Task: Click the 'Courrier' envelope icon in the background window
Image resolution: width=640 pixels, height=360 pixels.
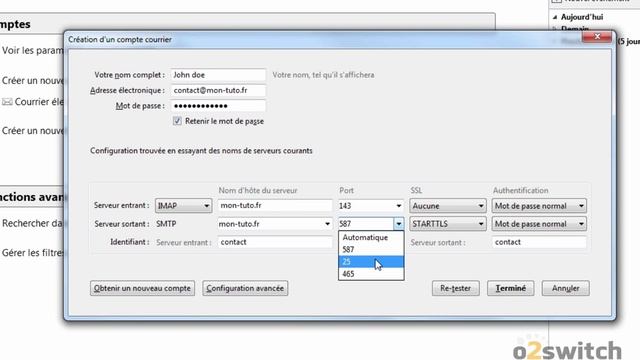Action: tap(7, 102)
